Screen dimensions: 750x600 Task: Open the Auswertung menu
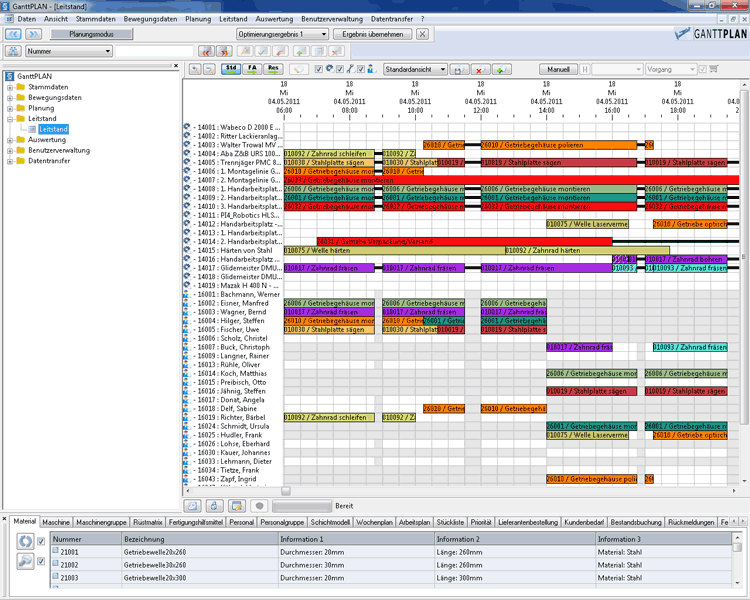pyautogui.click(x=274, y=19)
